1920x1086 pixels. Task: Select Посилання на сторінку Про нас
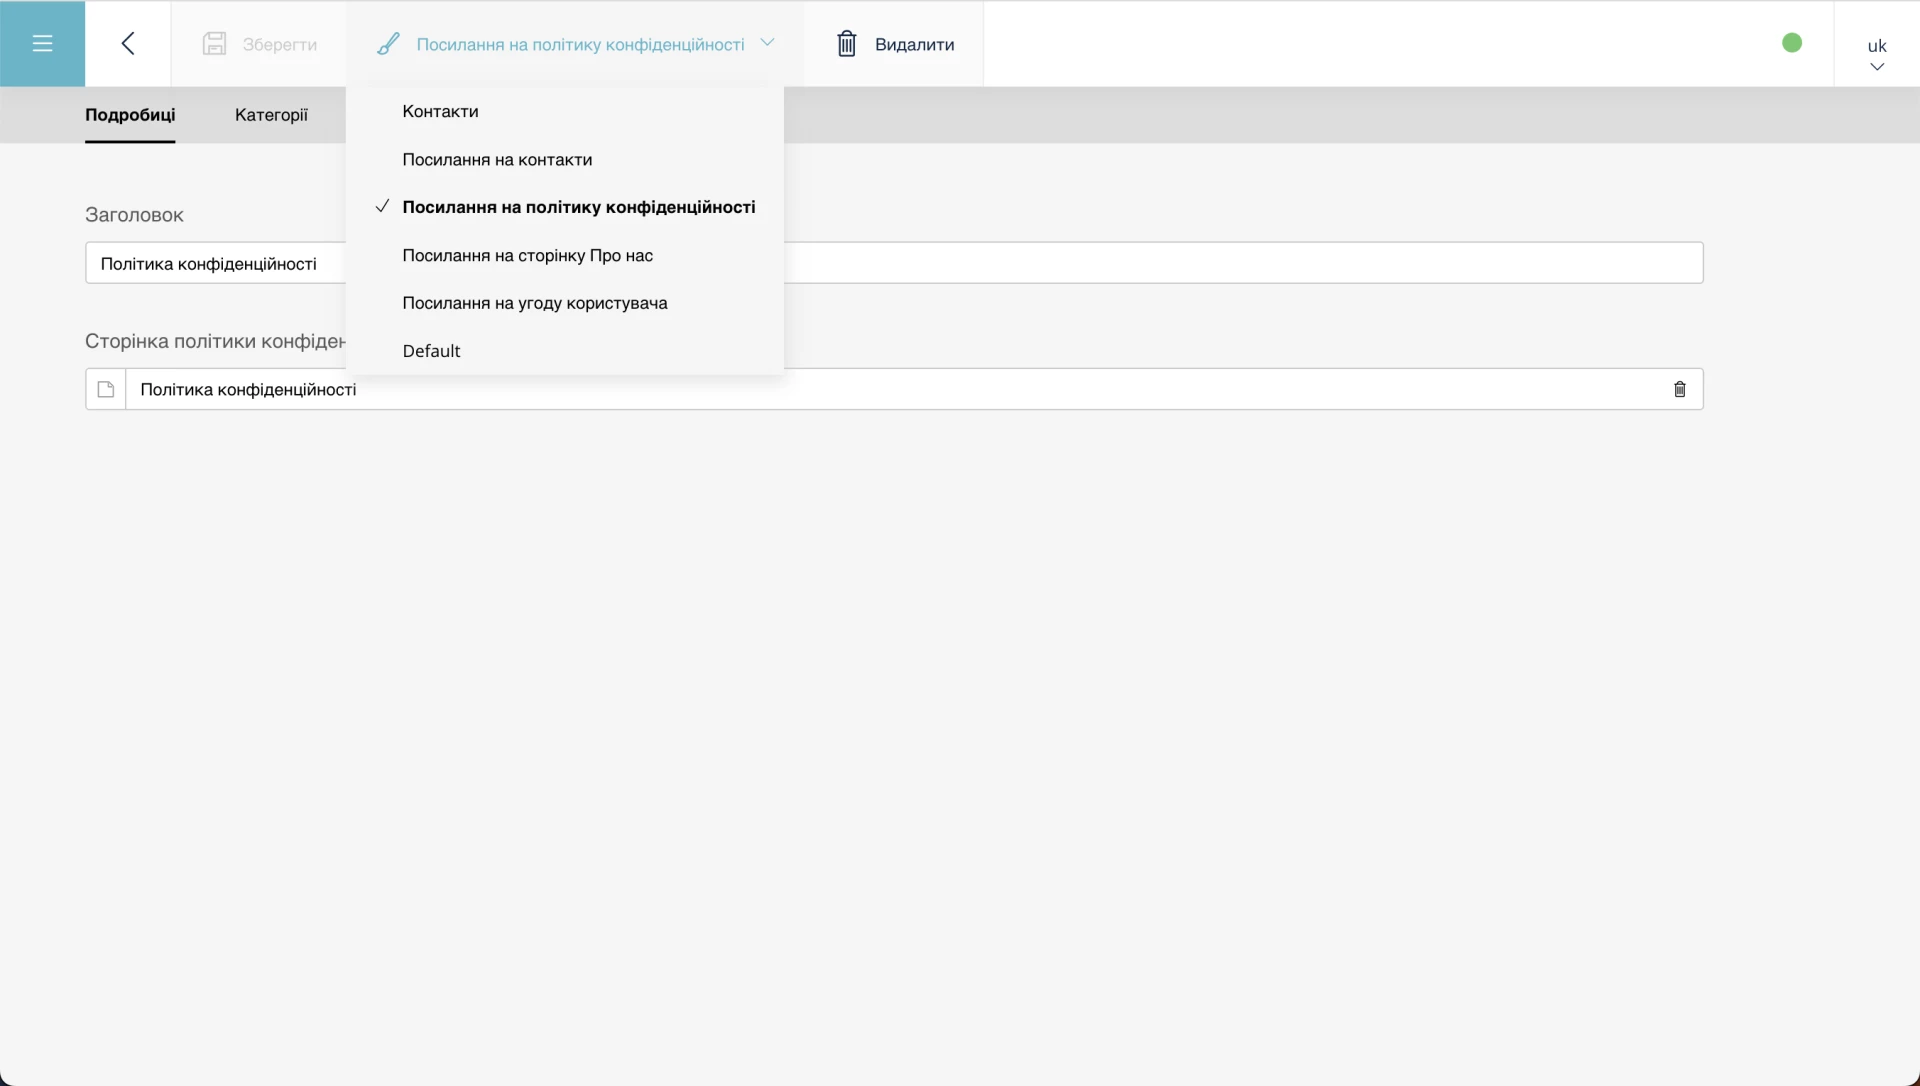coord(527,255)
